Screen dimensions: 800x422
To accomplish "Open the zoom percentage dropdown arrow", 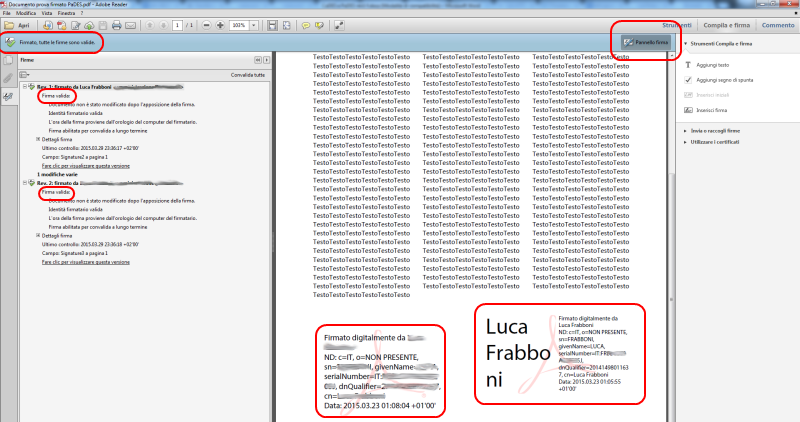I will pyautogui.click(x=254, y=25).
